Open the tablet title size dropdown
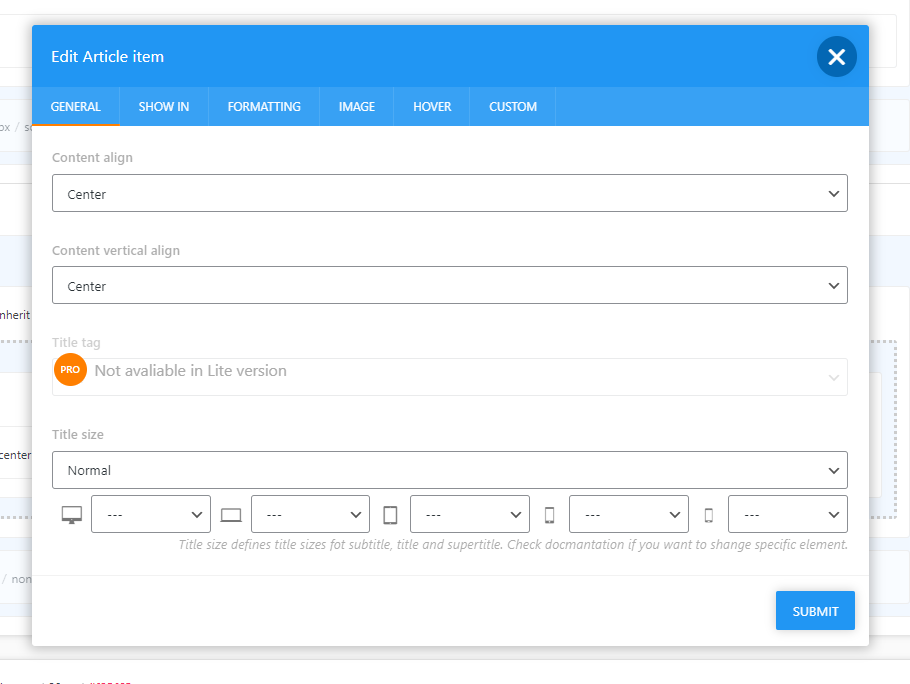 tap(470, 514)
